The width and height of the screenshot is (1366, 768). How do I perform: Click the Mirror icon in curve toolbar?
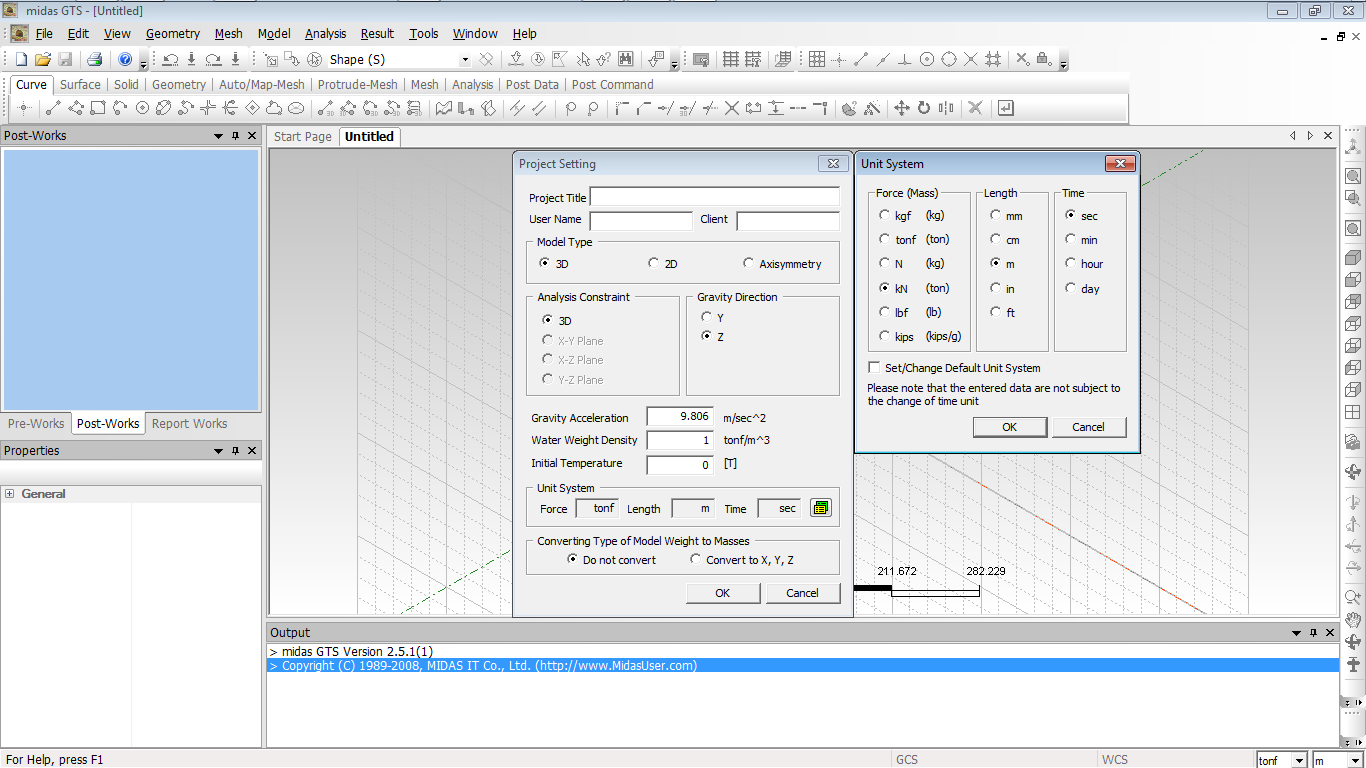pos(946,108)
